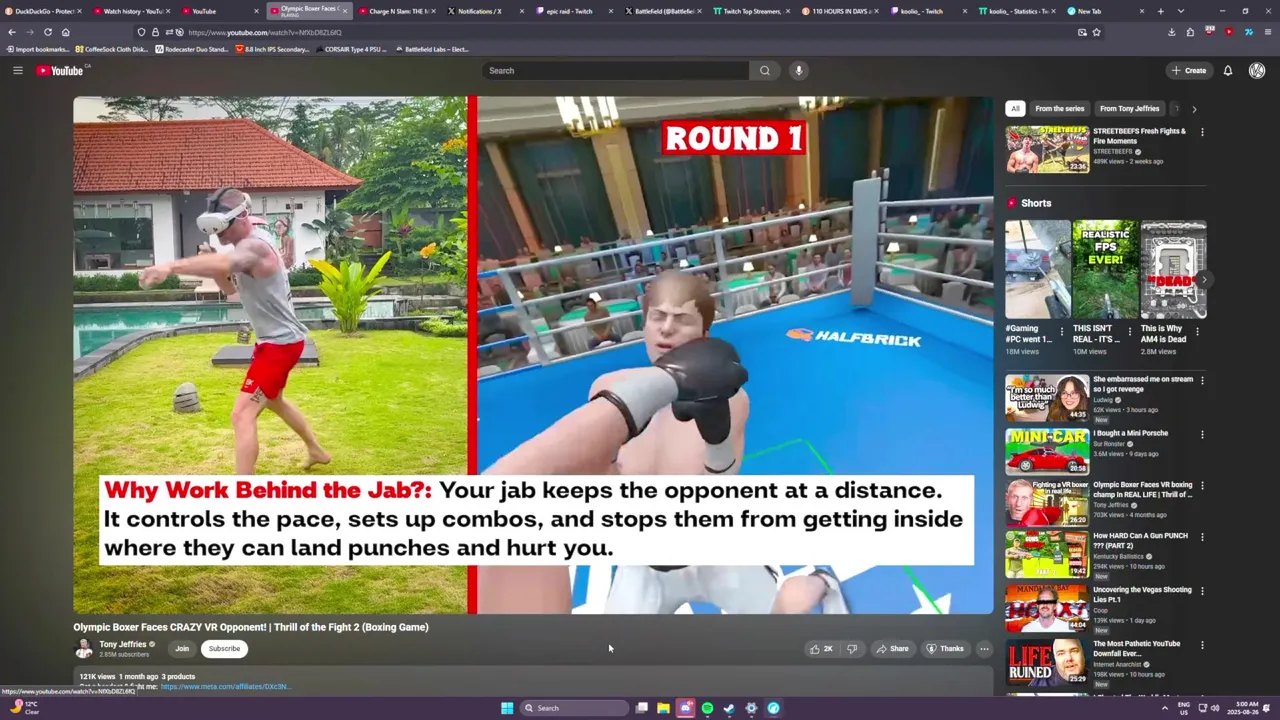Click the browser address bar URL
This screenshot has width=1280, height=720.
[x=264, y=32]
